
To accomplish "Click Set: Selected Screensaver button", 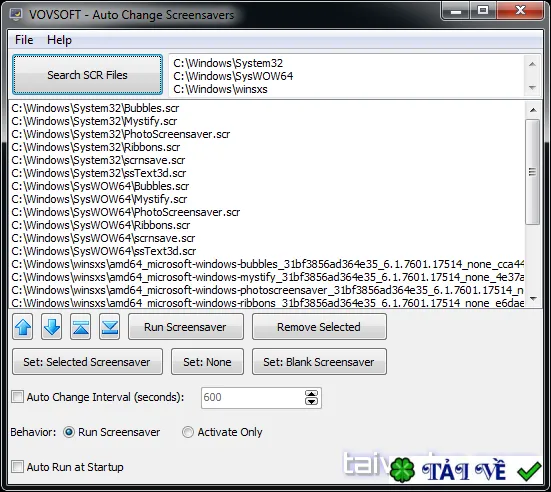I will 87,362.
